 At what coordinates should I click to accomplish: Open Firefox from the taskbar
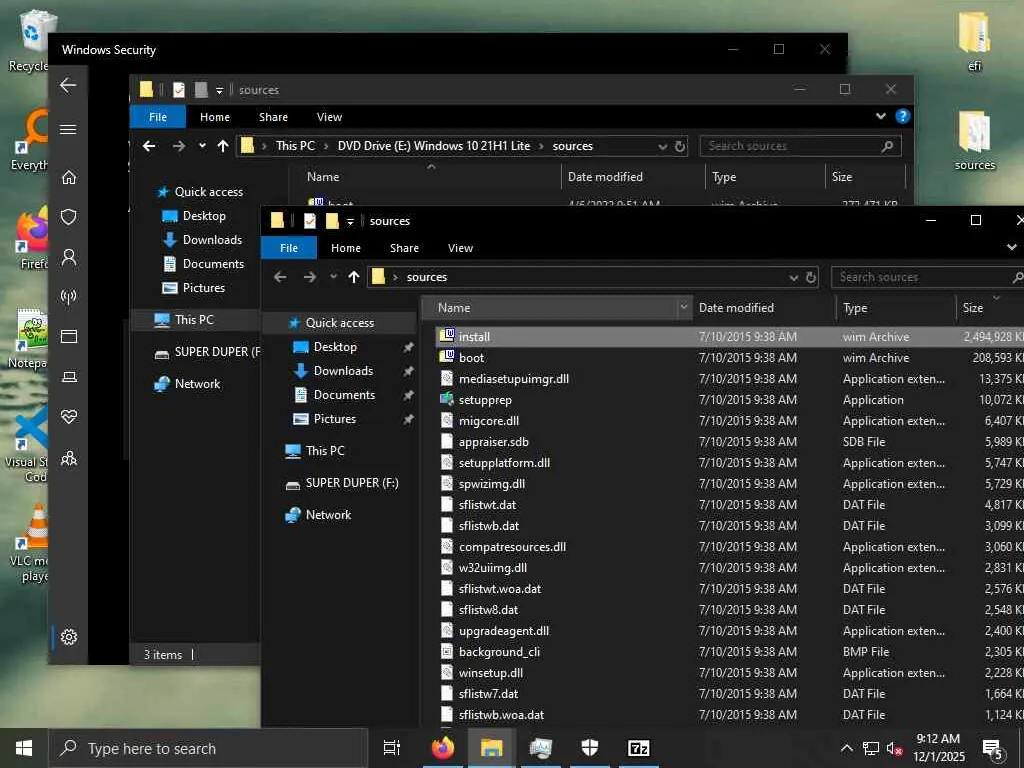click(442, 748)
